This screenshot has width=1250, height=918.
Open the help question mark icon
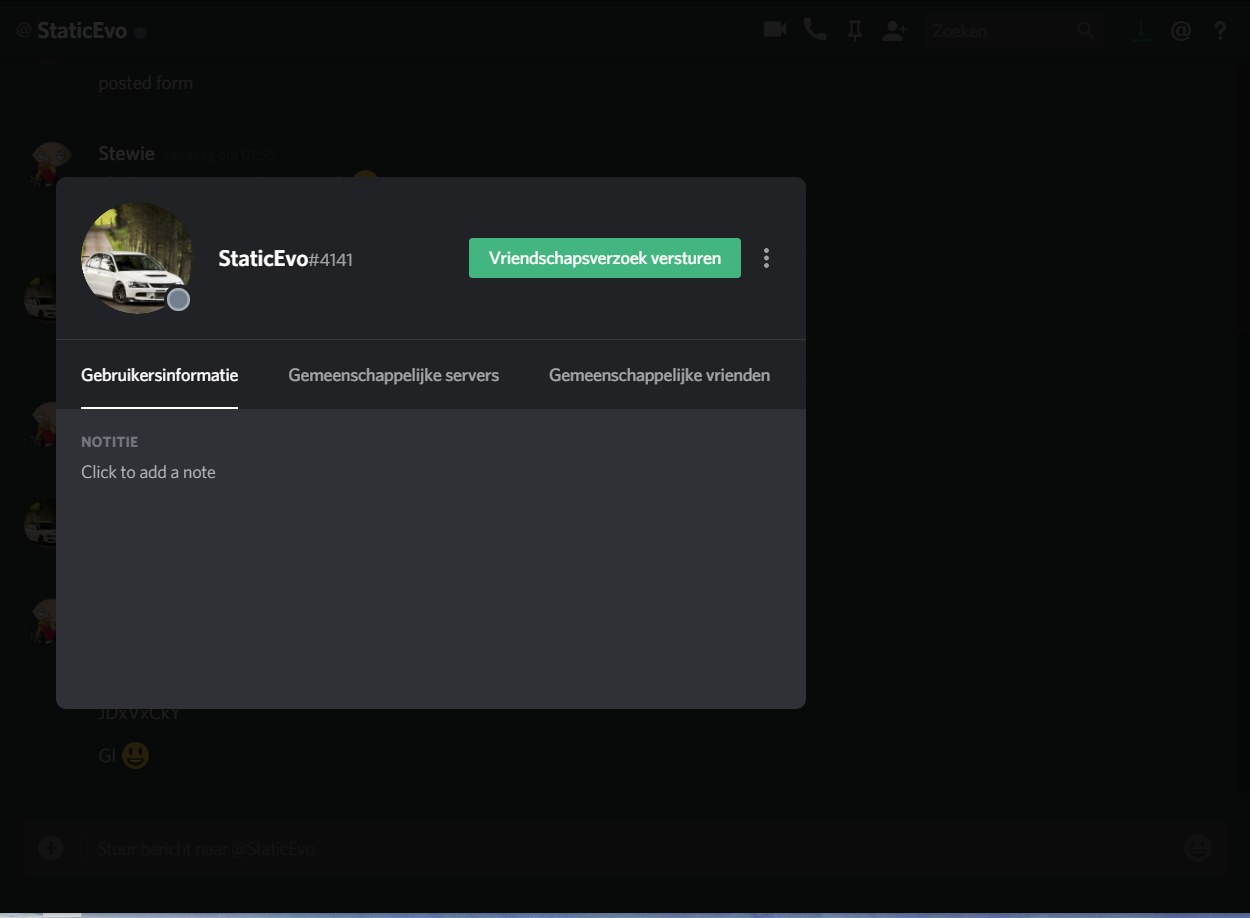[x=1220, y=31]
